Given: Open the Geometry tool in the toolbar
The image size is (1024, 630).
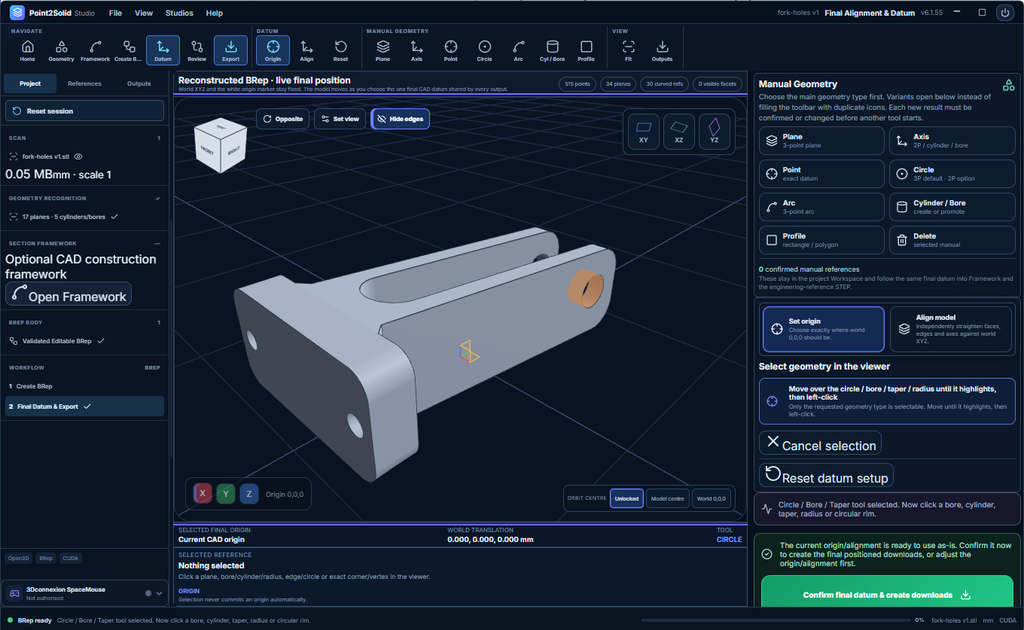Looking at the screenshot, I should 61,50.
